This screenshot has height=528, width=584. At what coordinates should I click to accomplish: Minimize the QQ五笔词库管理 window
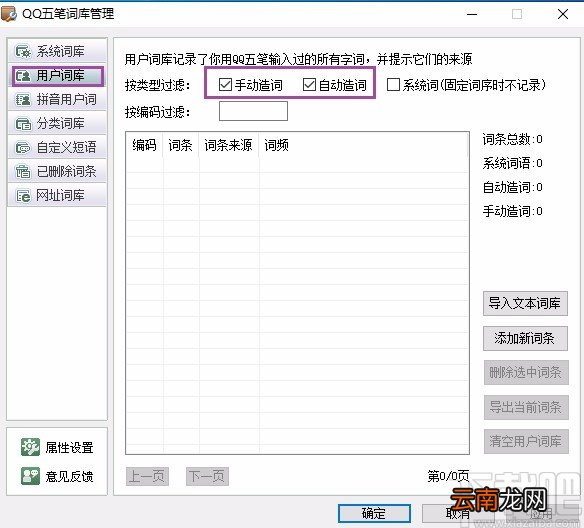[472, 14]
